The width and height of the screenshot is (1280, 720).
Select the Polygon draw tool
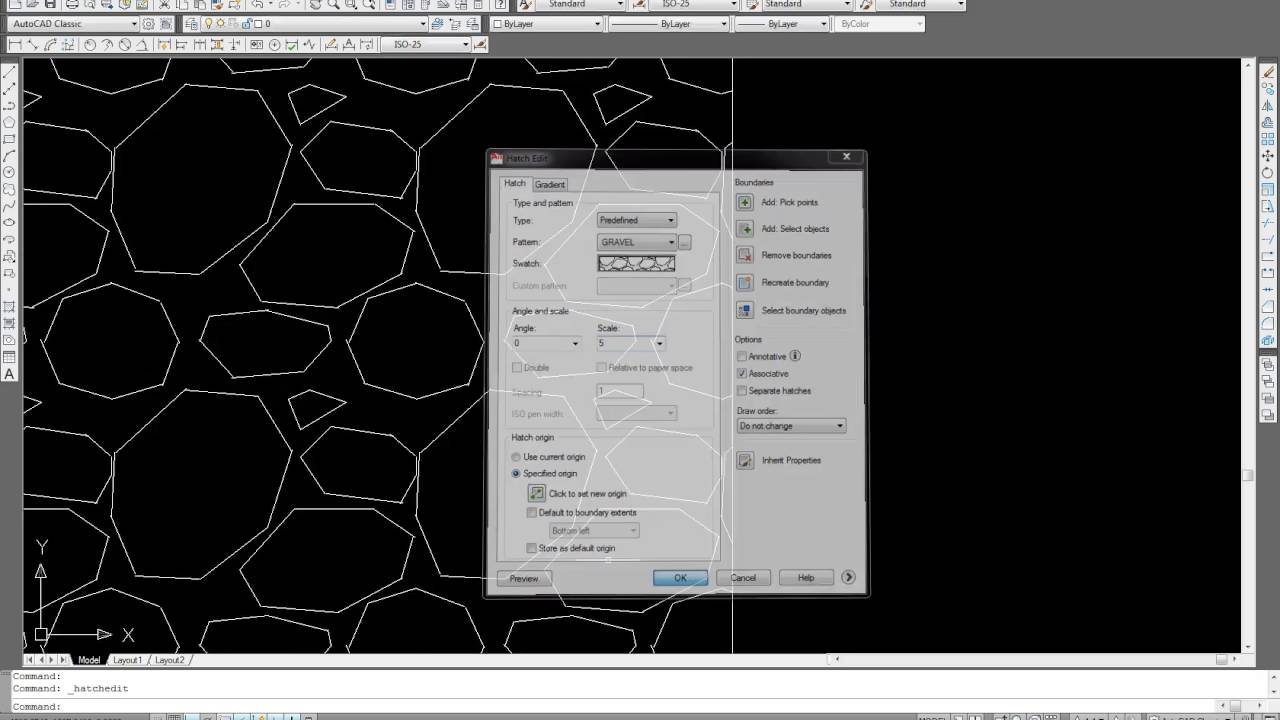tap(9, 122)
